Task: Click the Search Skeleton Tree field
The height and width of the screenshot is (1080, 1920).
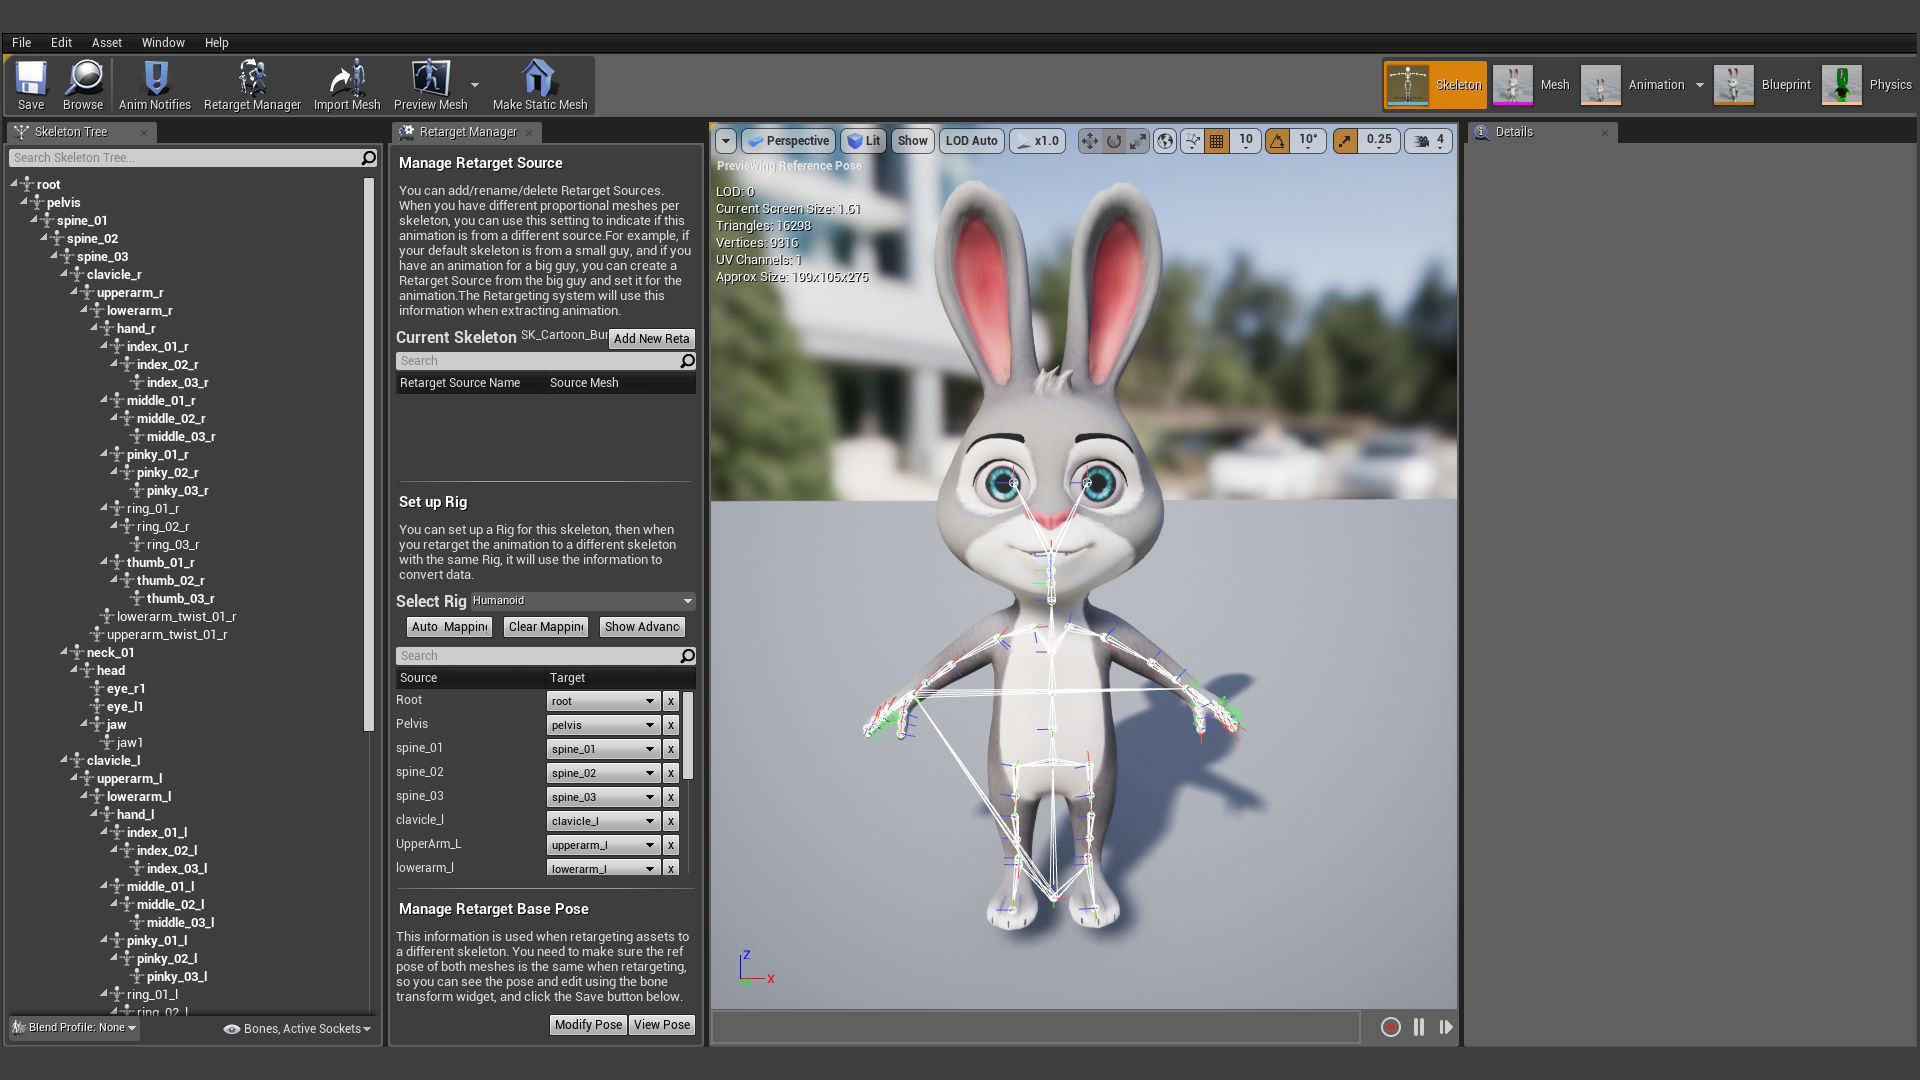Action: pyautogui.click(x=185, y=158)
